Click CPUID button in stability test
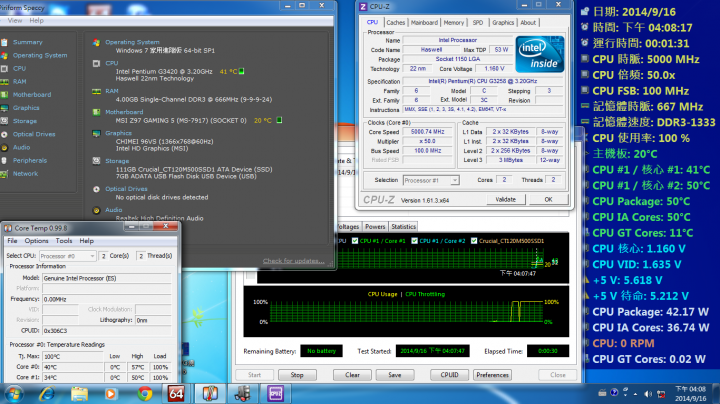The width and height of the screenshot is (720, 404). [x=449, y=375]
